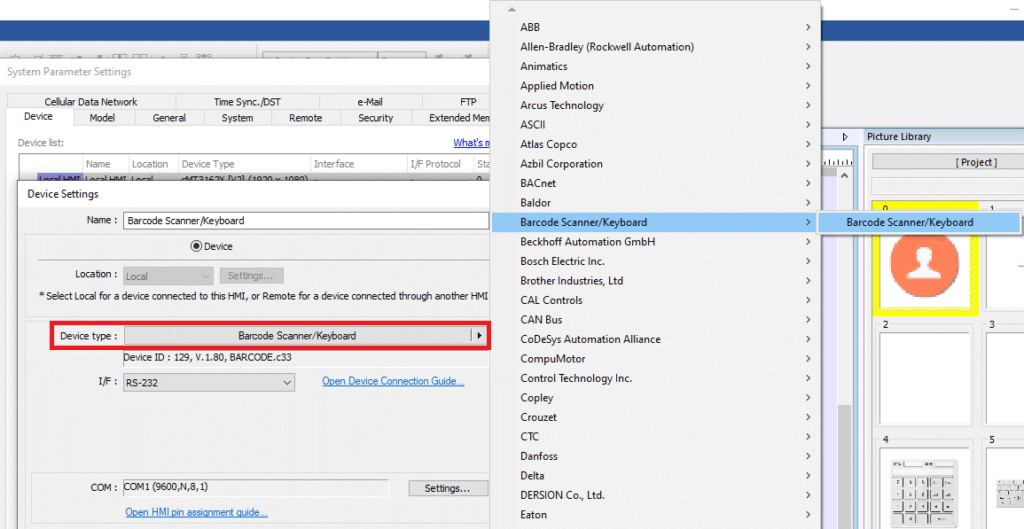Select Applied Motion menu entry
Viewport: 1024px width, 529px height.
[655, 86]
